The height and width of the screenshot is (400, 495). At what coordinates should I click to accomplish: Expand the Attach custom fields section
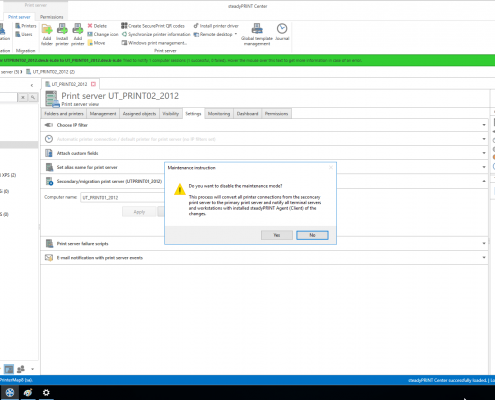[264, 153]
